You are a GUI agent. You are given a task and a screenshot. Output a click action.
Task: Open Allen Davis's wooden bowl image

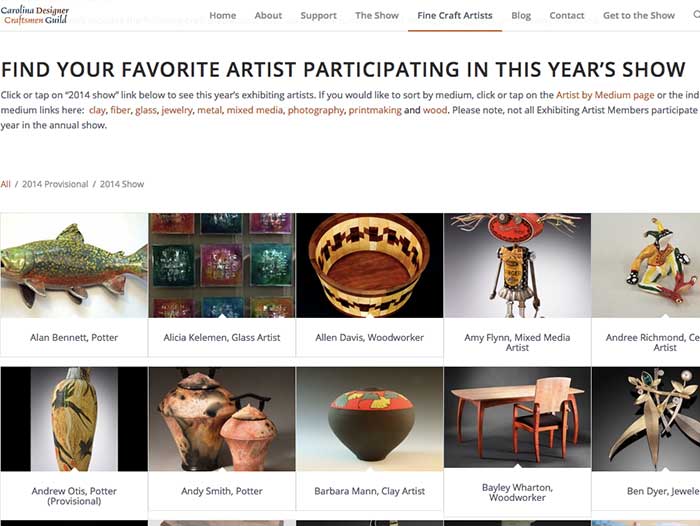click(370, 265)
